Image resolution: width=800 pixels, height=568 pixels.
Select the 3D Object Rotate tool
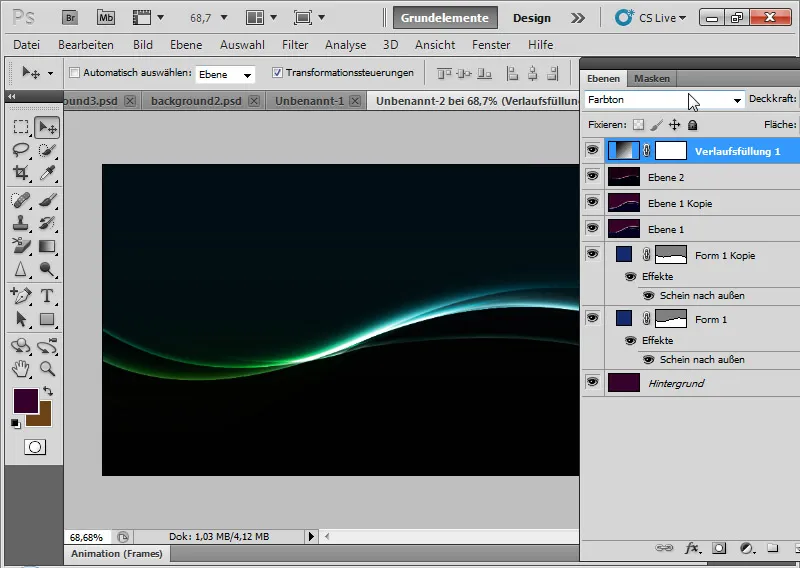tap(21, 346)
